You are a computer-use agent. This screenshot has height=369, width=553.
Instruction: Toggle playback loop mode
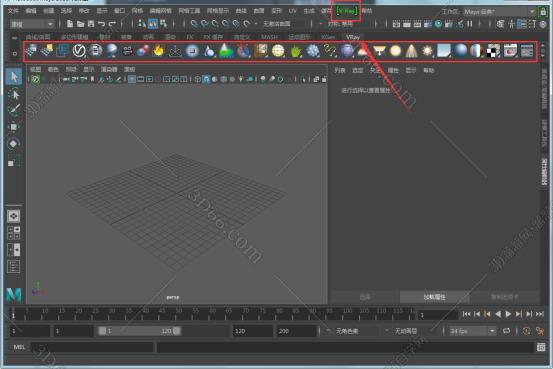point(506,331)
